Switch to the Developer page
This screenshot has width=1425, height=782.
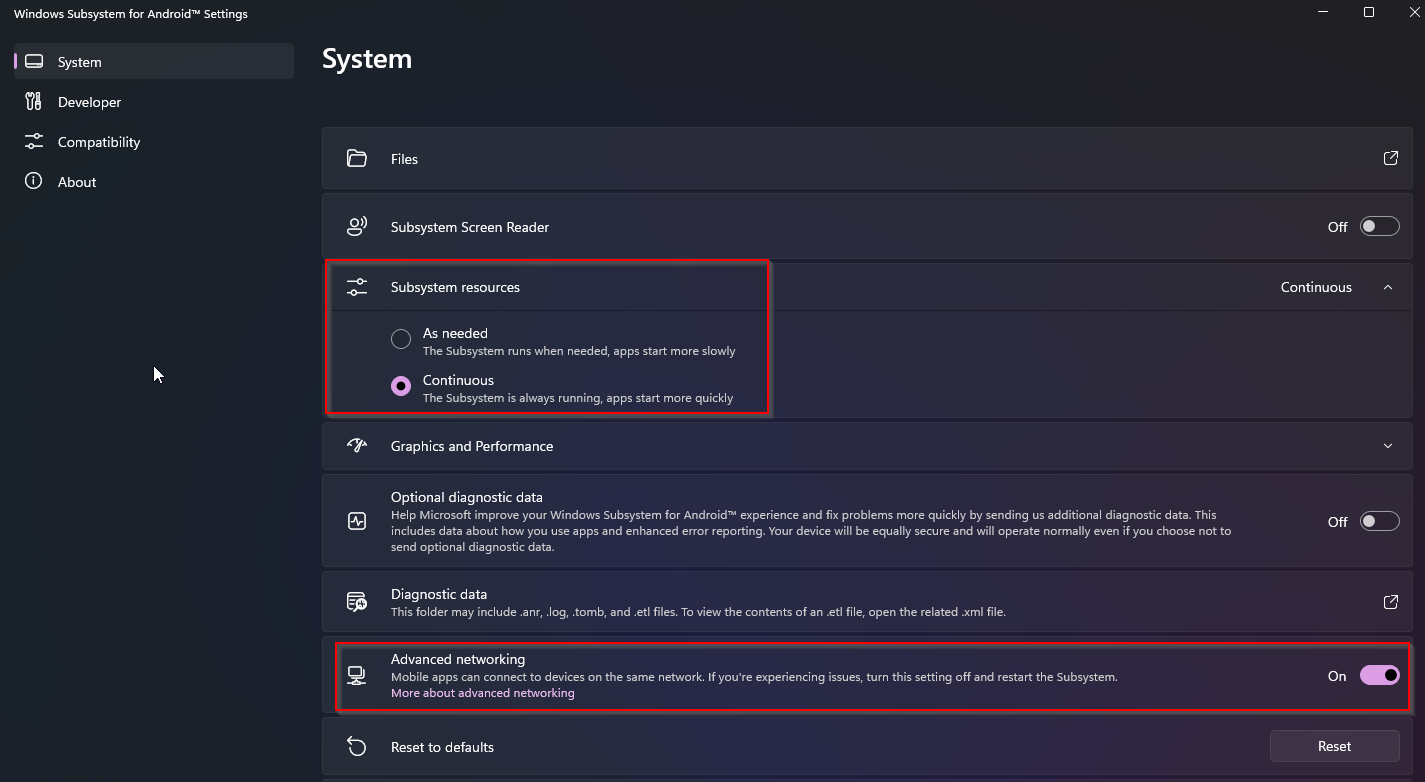pyautogui.click(x=90, y=101)
